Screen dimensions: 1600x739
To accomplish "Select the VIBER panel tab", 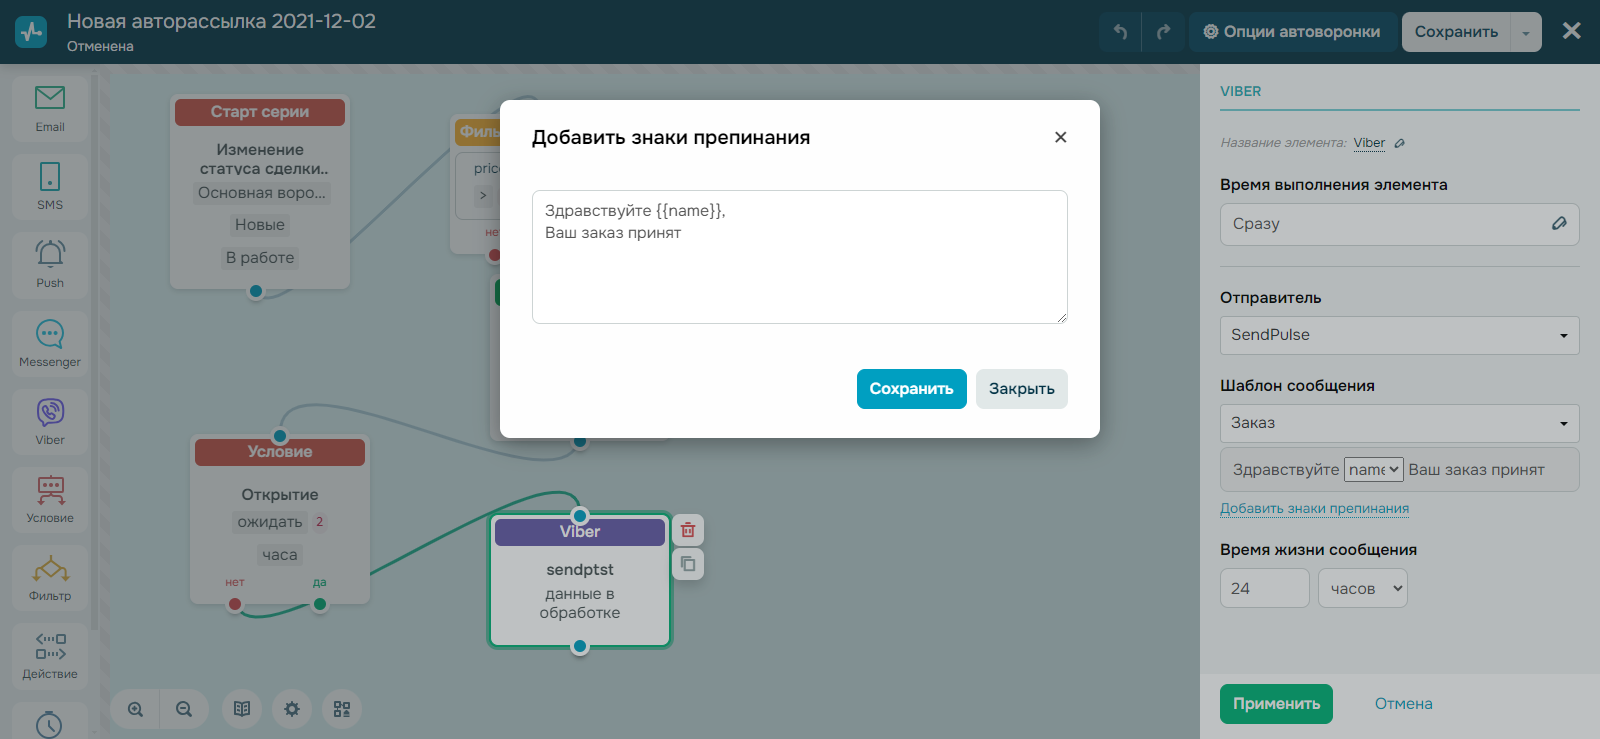I will 1240,91.
